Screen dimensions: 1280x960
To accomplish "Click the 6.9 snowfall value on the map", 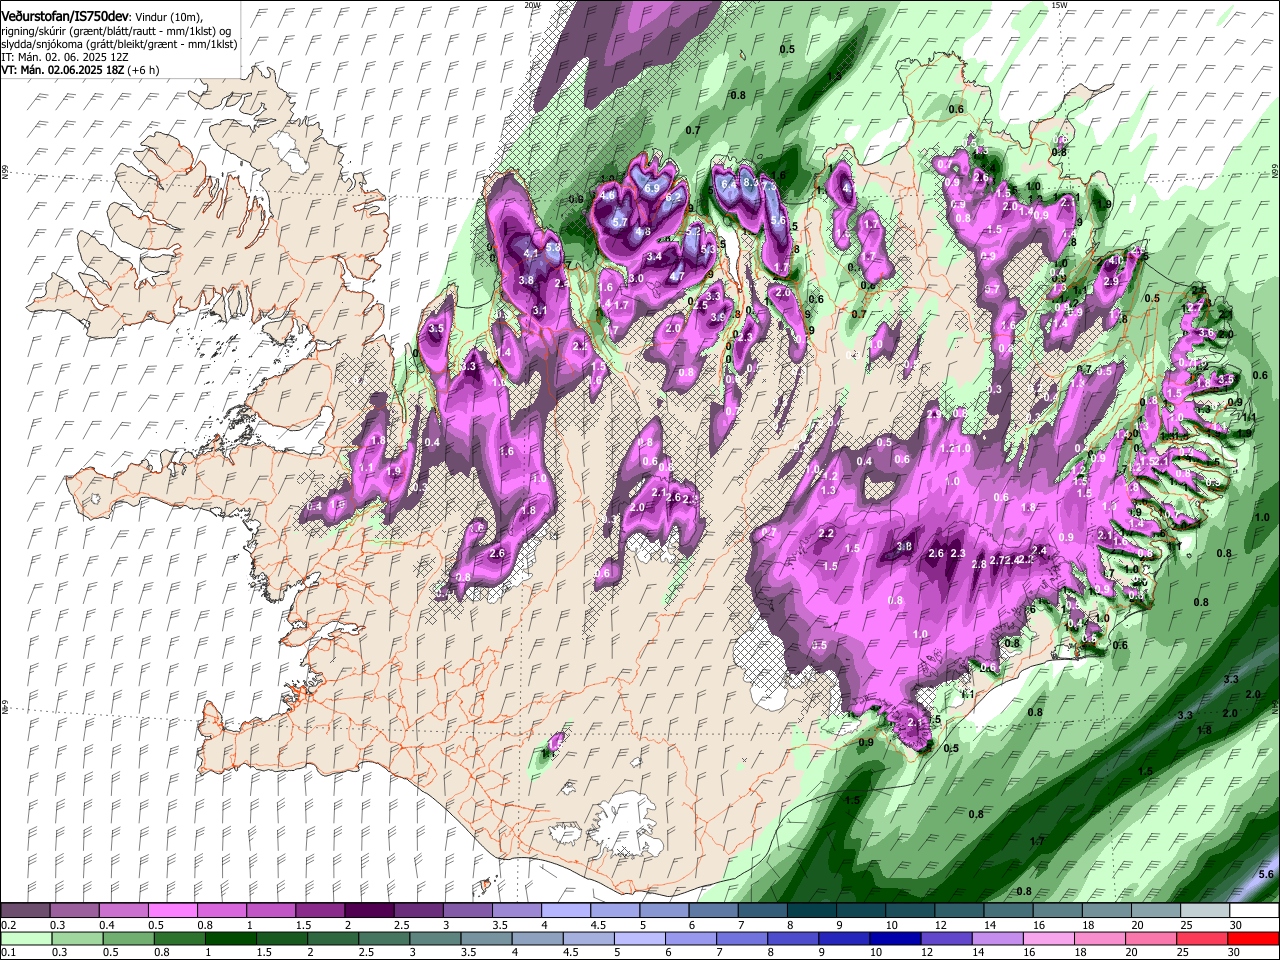I will click(x=652, y=188).
